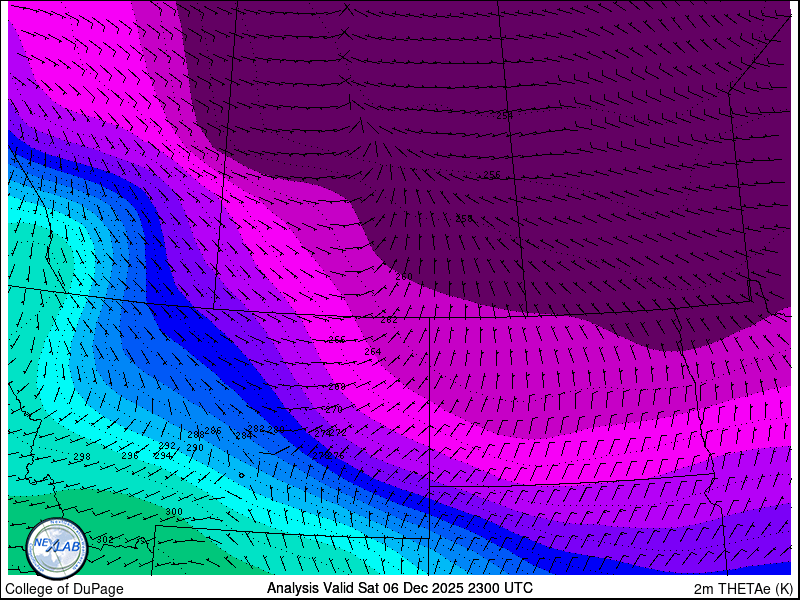Click the 'College of DuPage' caption
The height and width of the screenshot is (600, 800).
click(64, 589)
